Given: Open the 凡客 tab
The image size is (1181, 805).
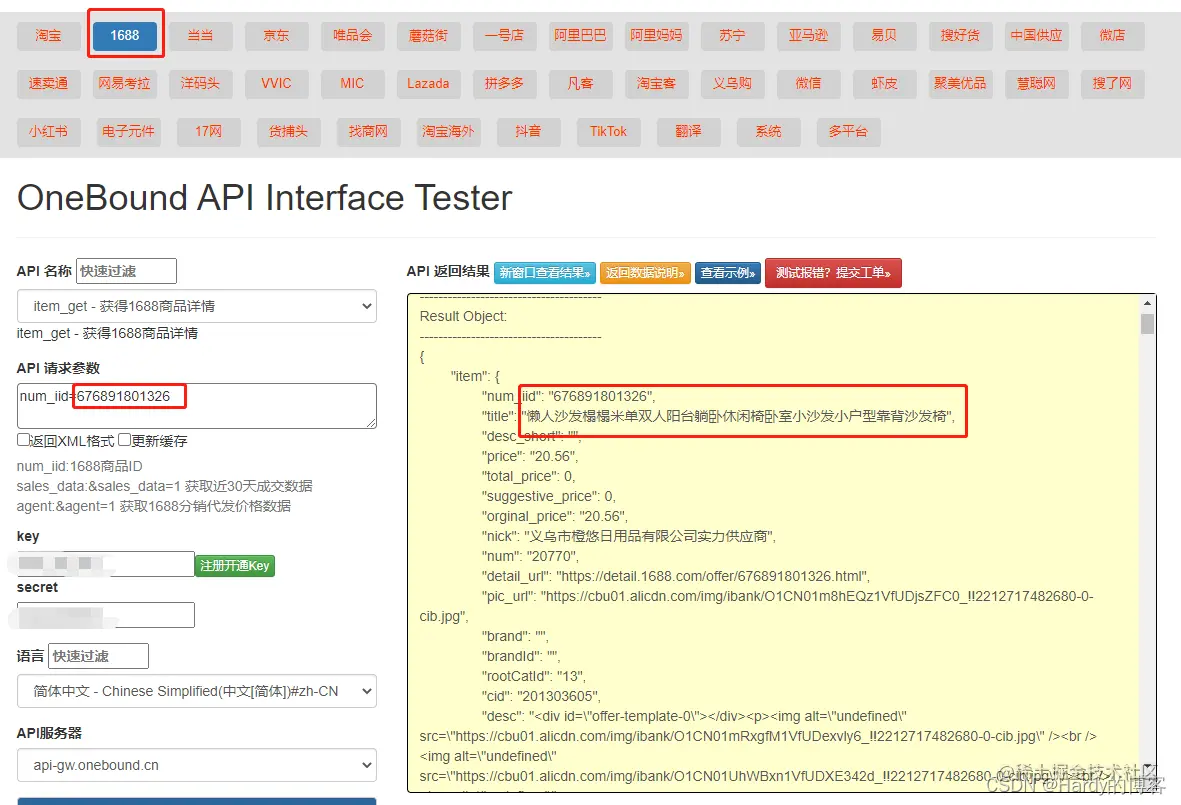Looking at the screenshot, I should tap(581, 84).
